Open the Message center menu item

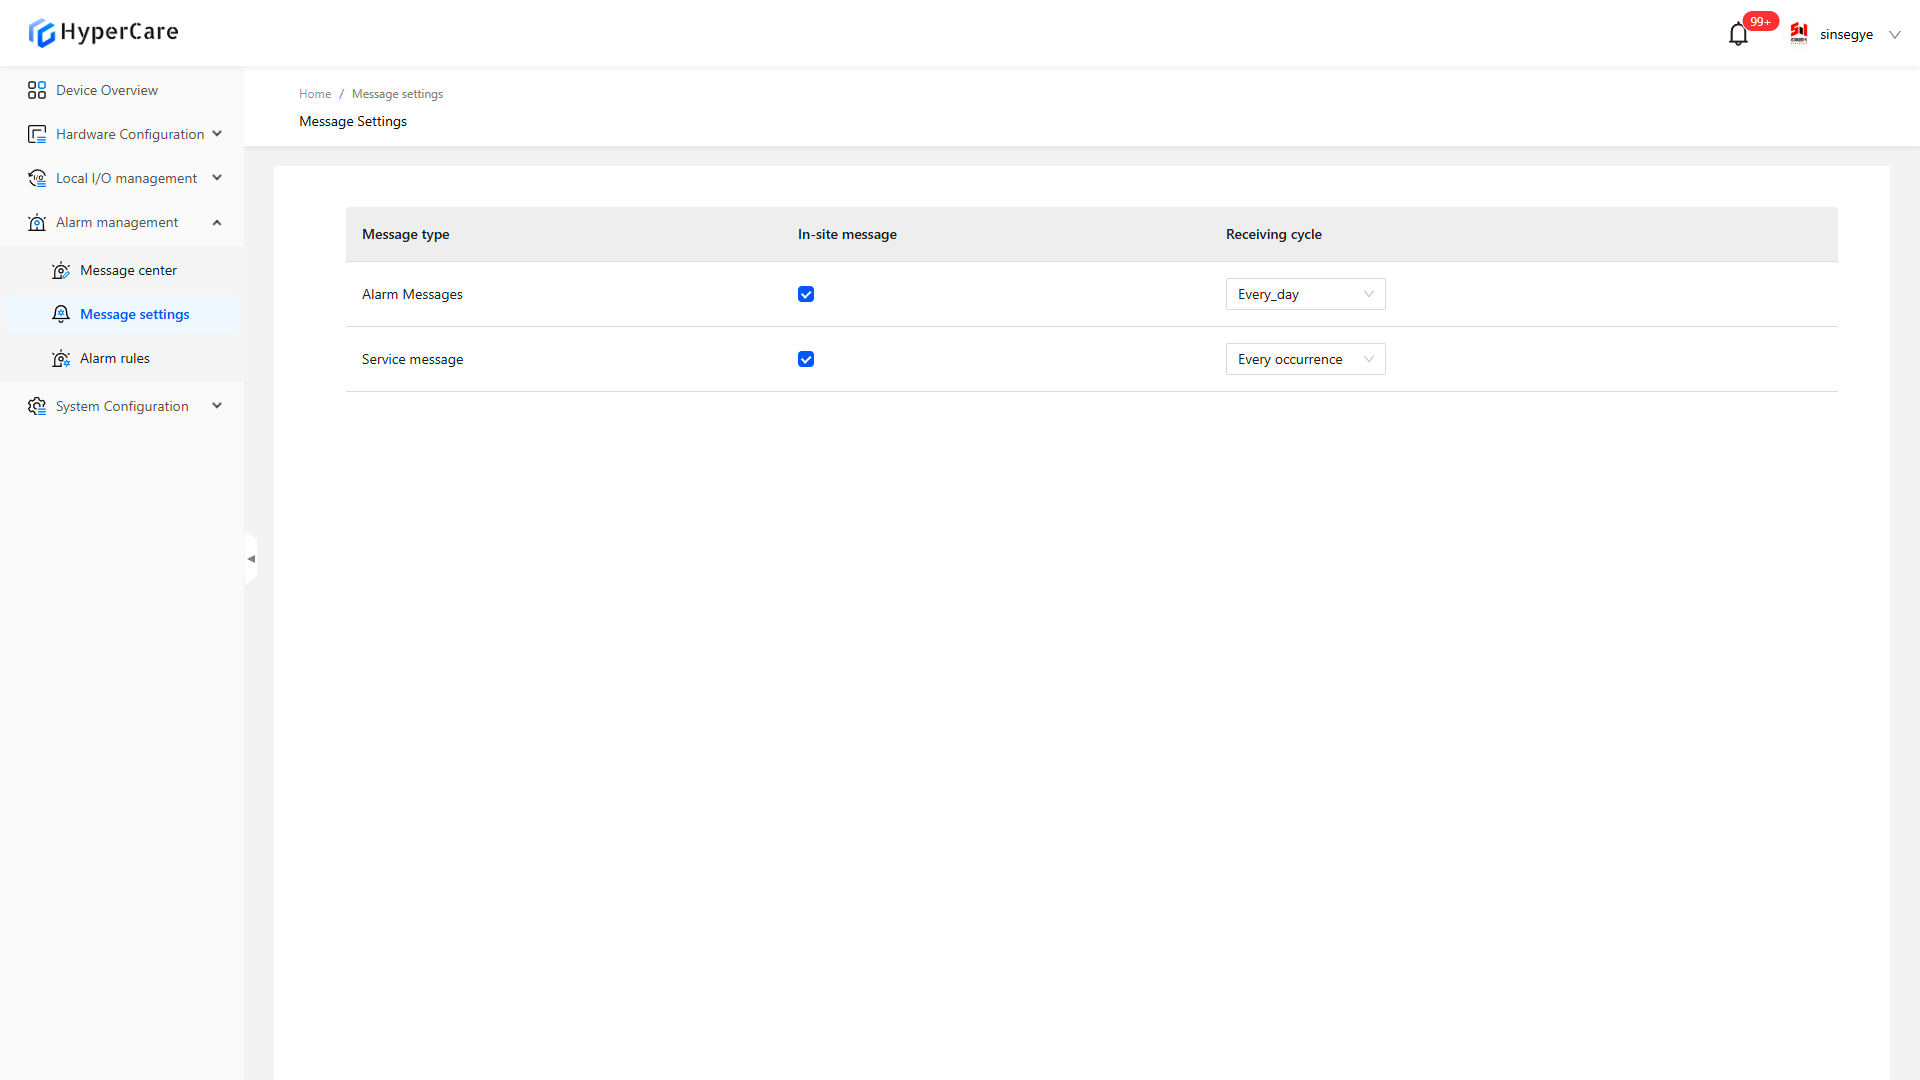coord(128,270)
